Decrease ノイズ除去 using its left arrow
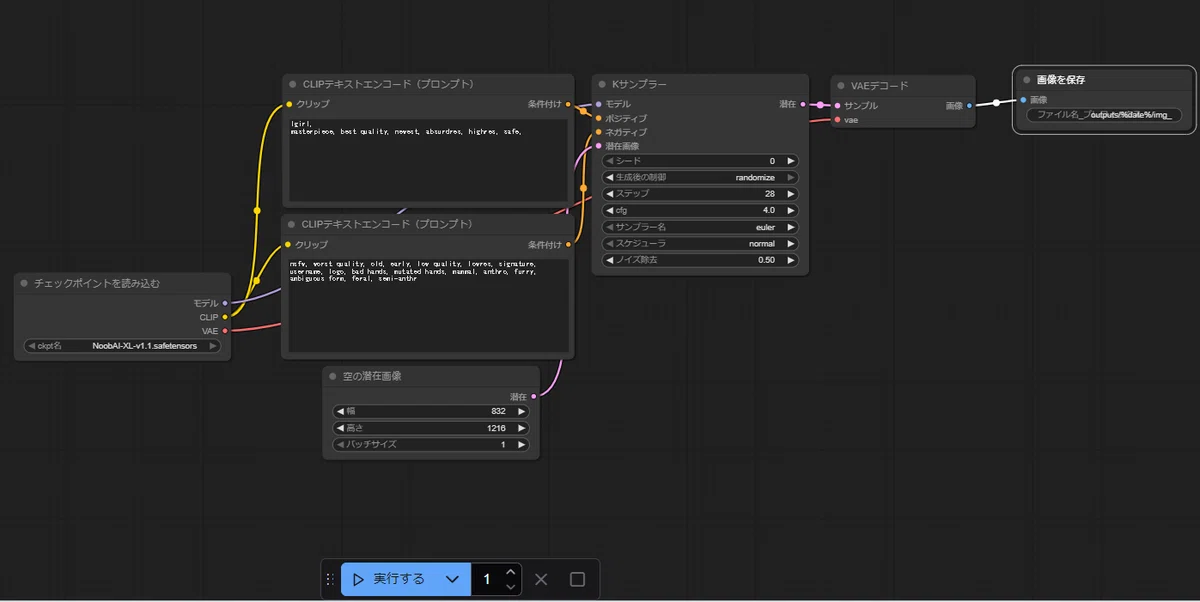 (609, 260)
